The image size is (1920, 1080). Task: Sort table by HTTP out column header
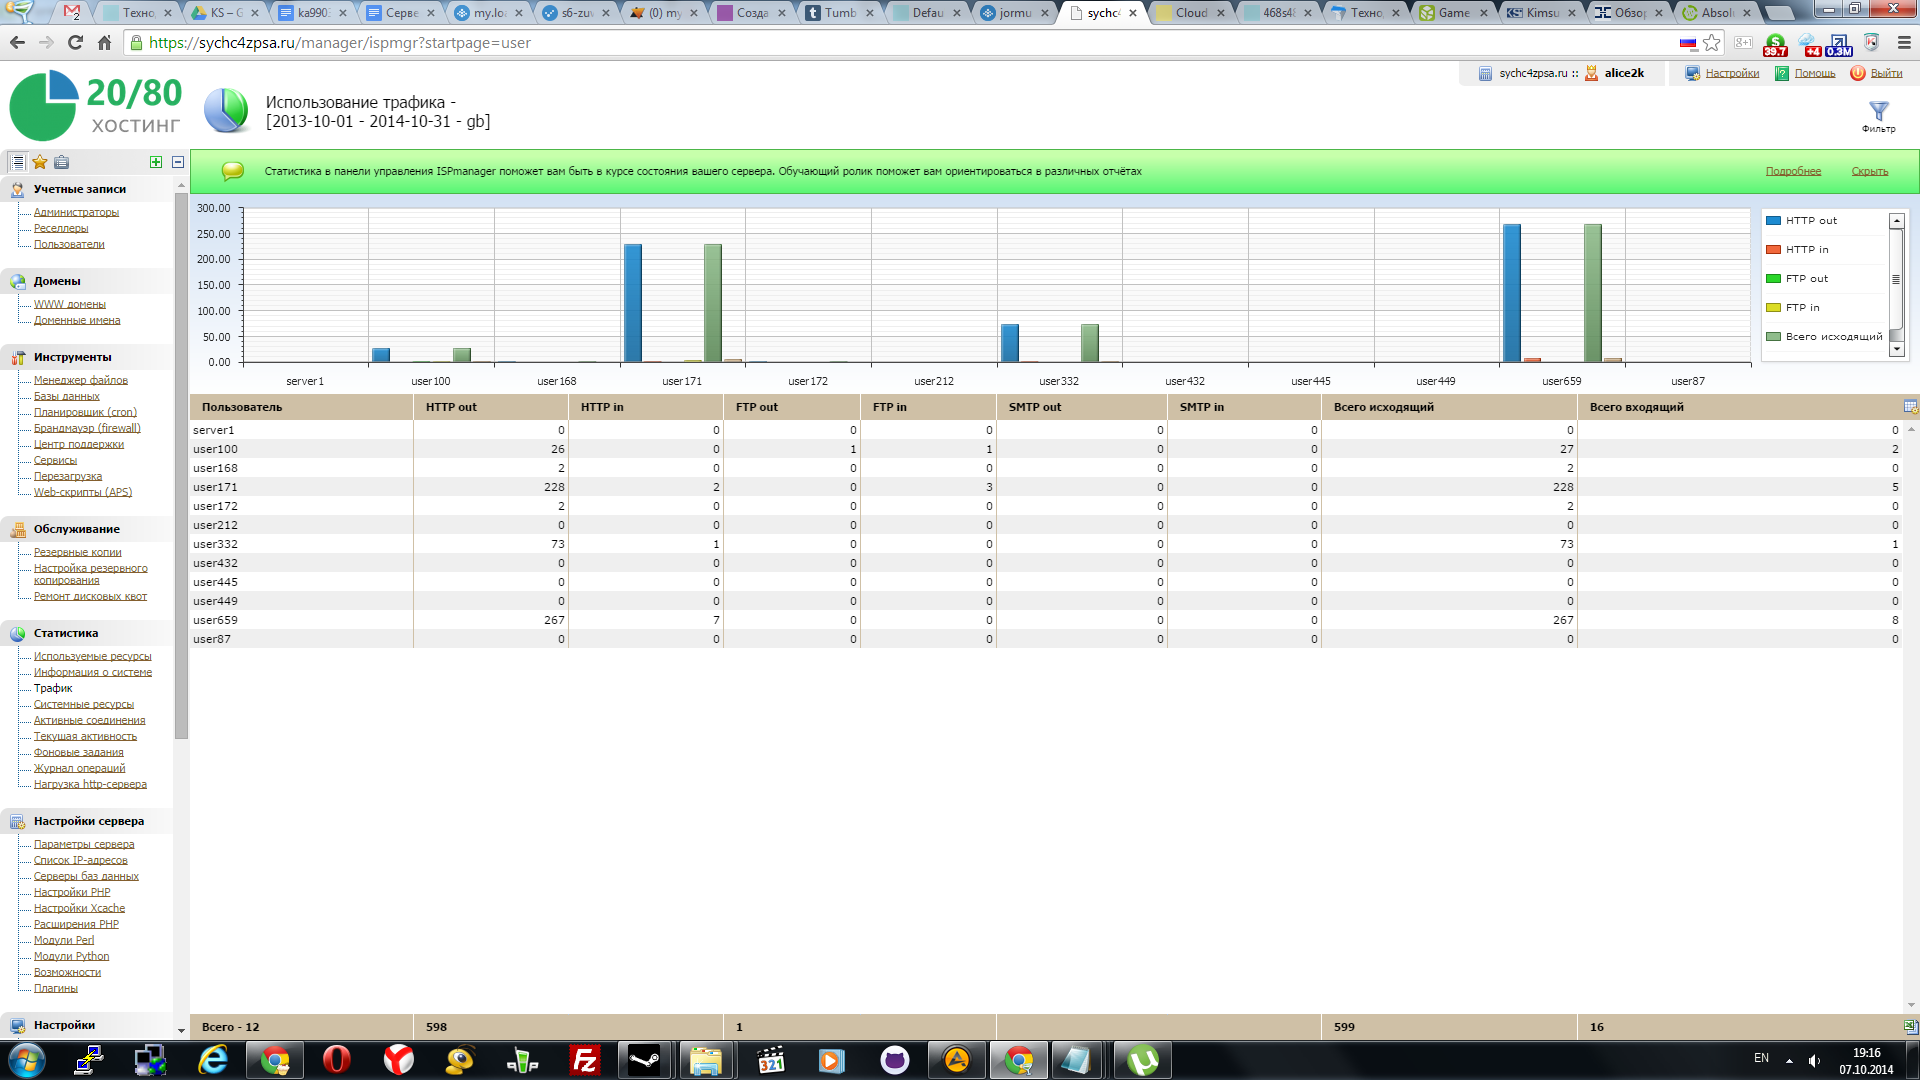451,407
